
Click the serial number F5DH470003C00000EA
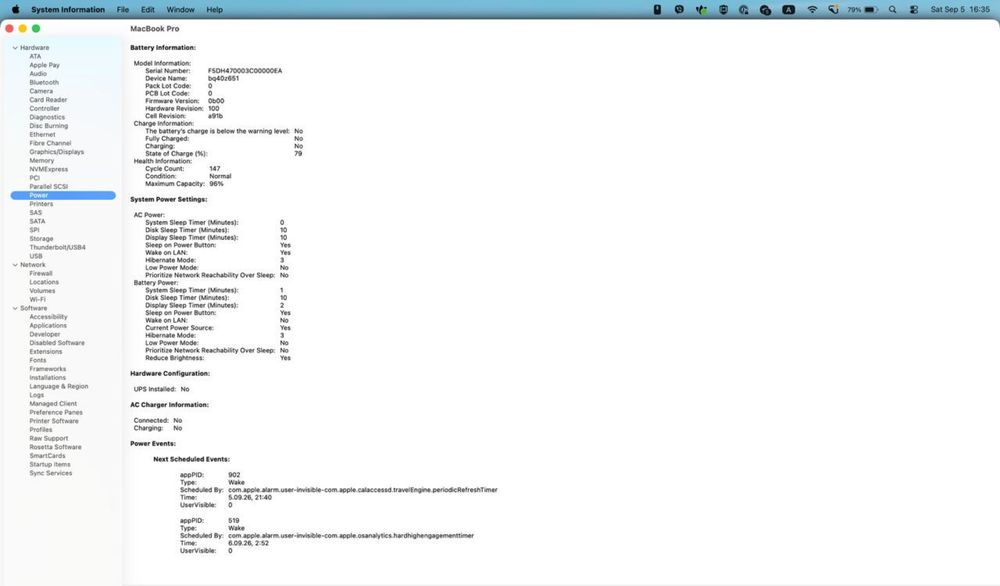click(245, 71)
